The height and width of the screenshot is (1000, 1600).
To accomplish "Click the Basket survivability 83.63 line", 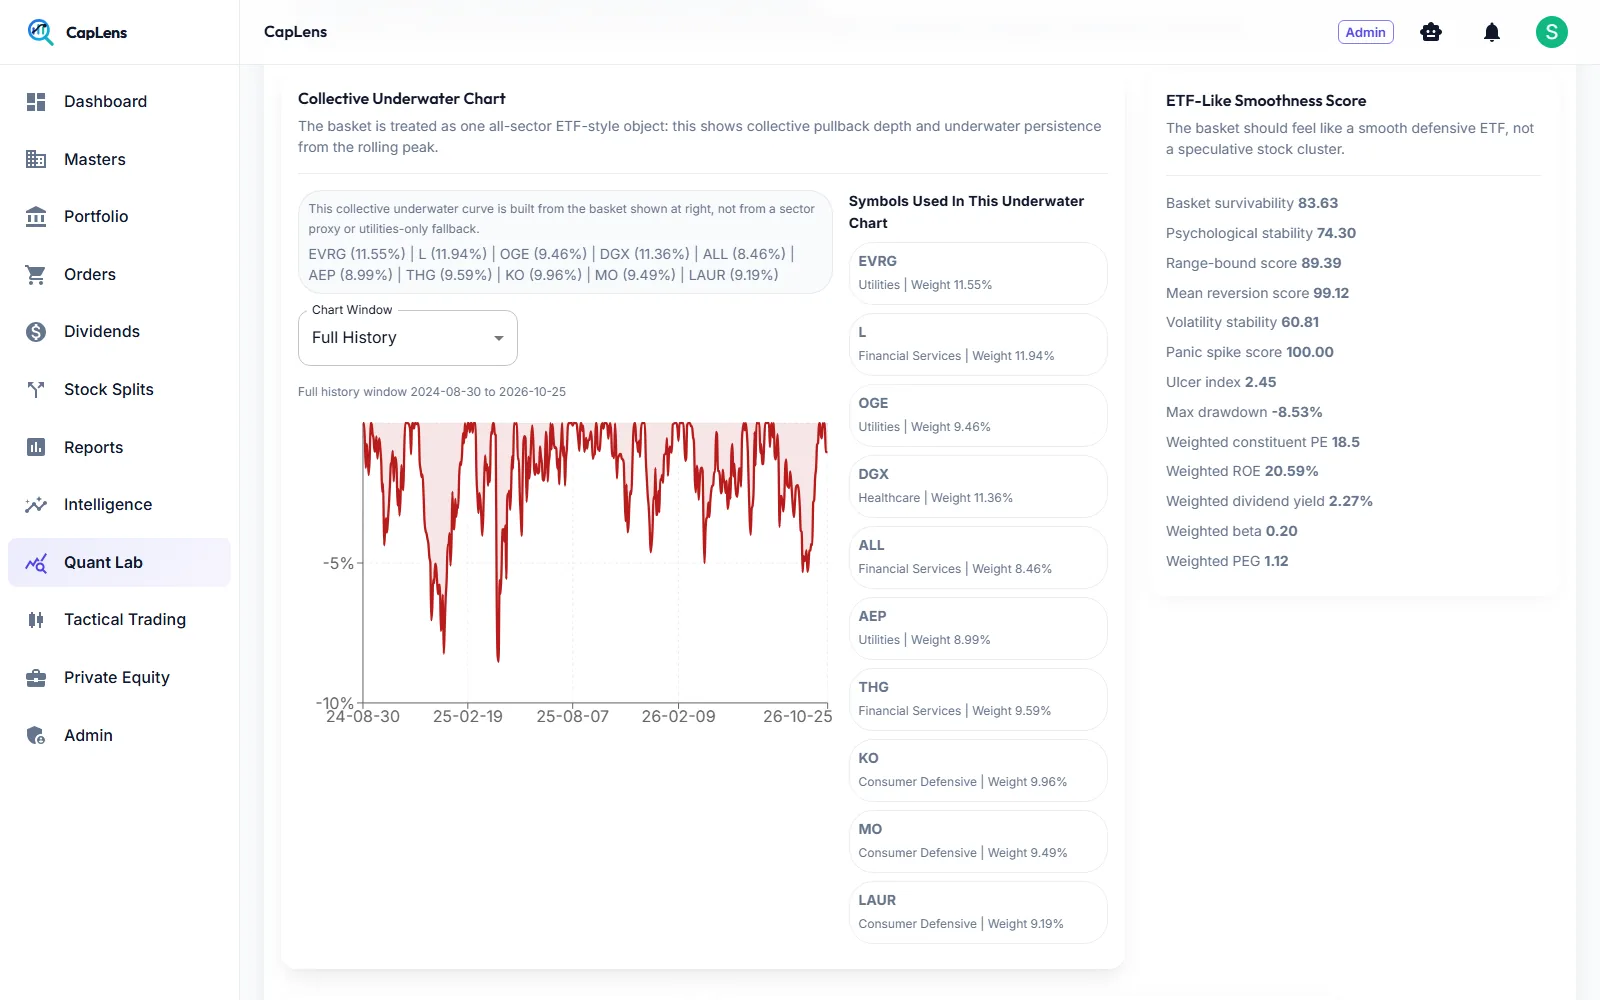I will pyautogui.click(x=1252, y=203).
